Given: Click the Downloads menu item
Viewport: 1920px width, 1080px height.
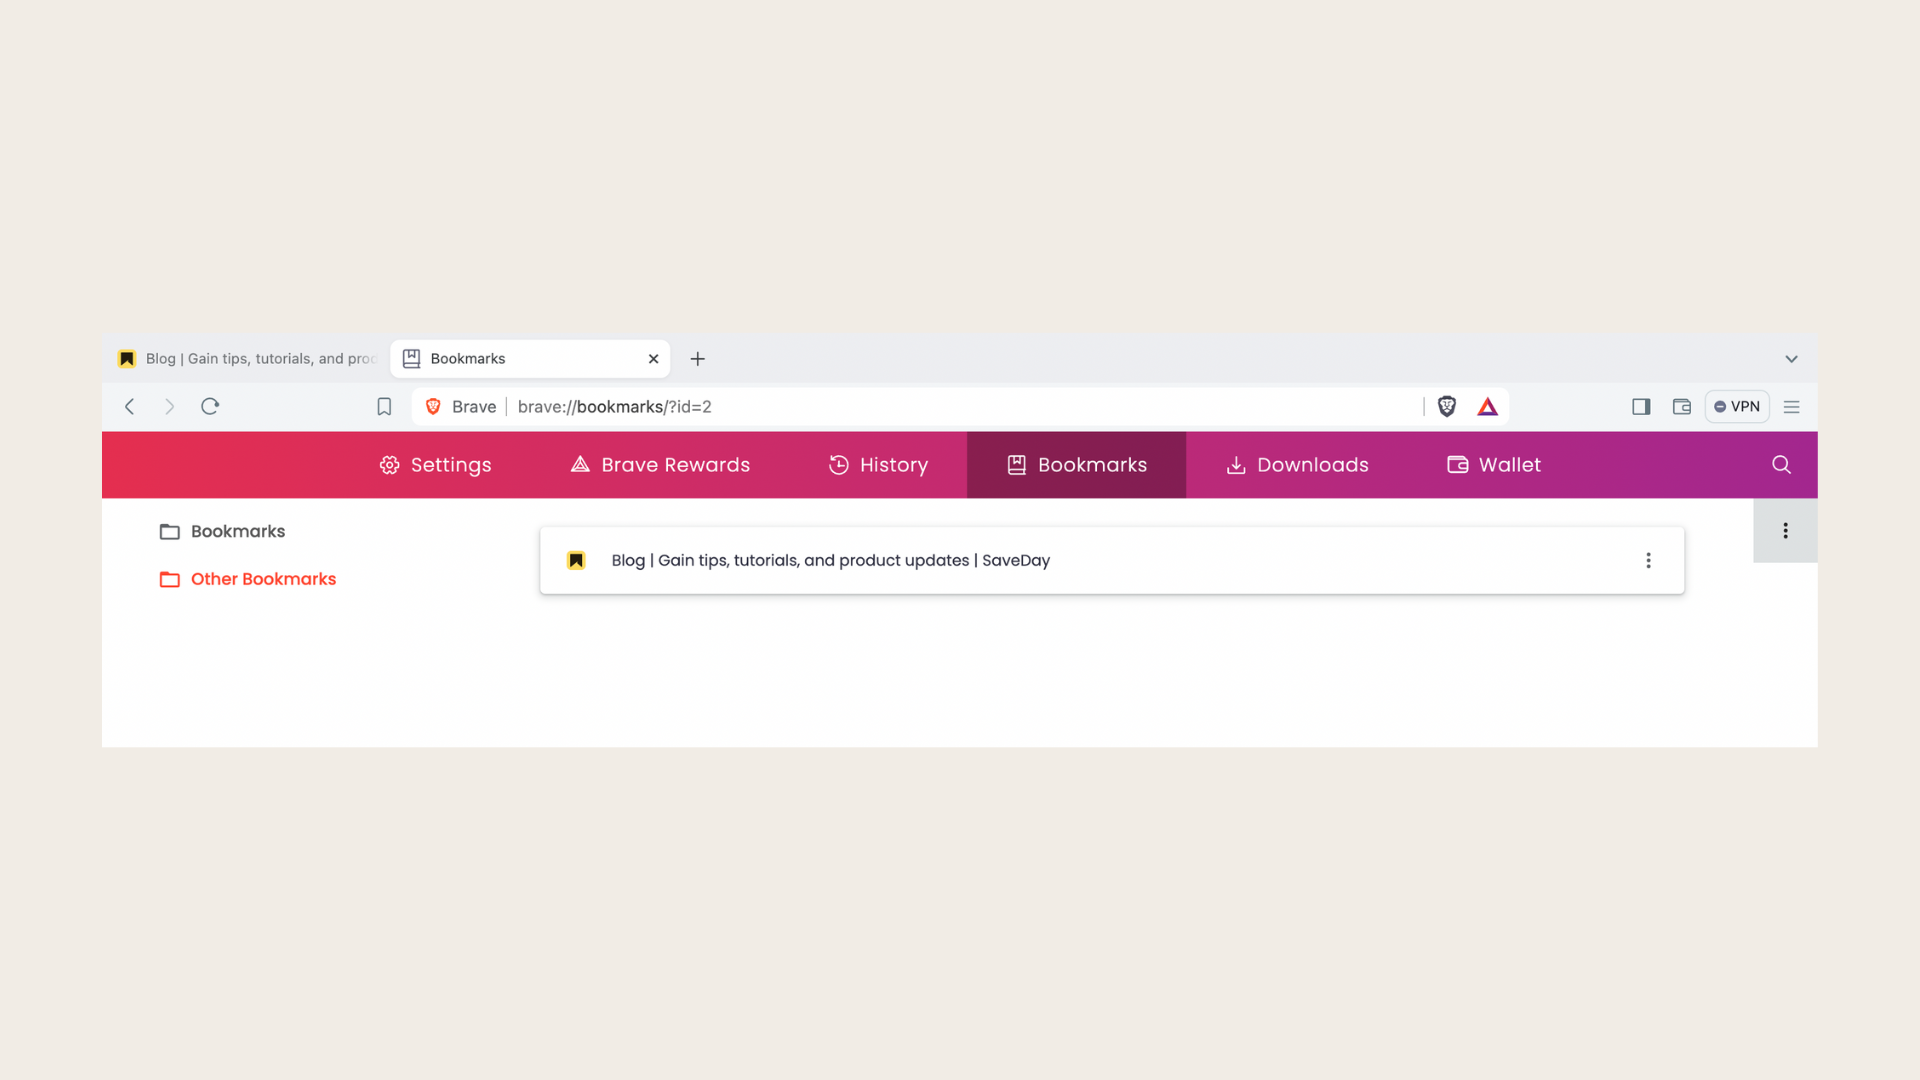Looking at the screenshot, I should pos(1298,464).
